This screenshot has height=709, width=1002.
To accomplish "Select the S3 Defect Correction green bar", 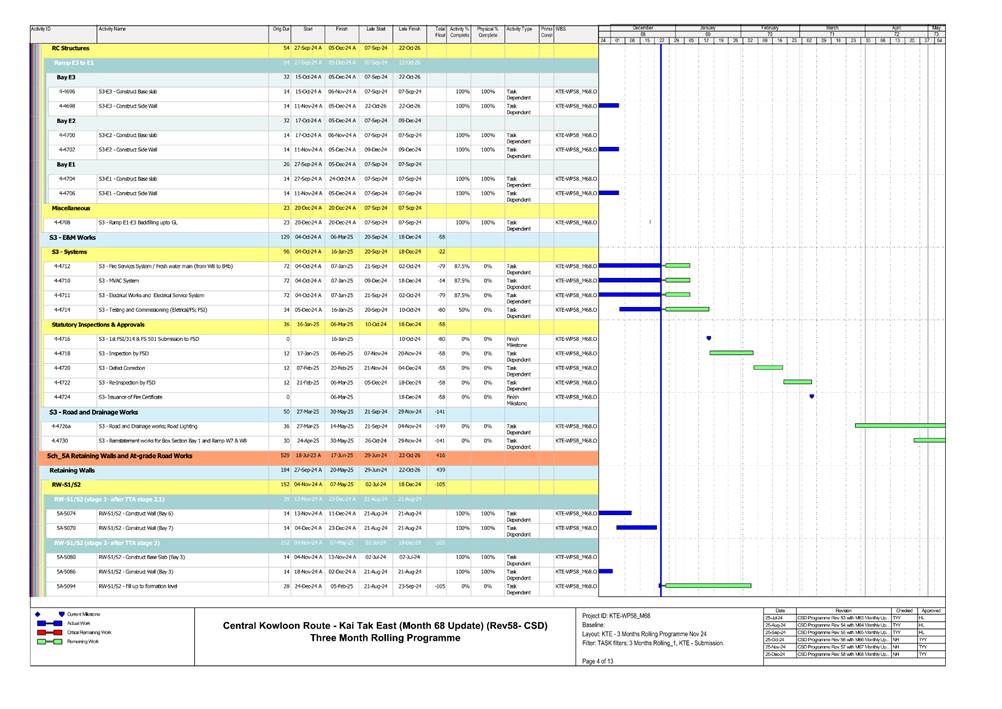I will click(767, 367).
